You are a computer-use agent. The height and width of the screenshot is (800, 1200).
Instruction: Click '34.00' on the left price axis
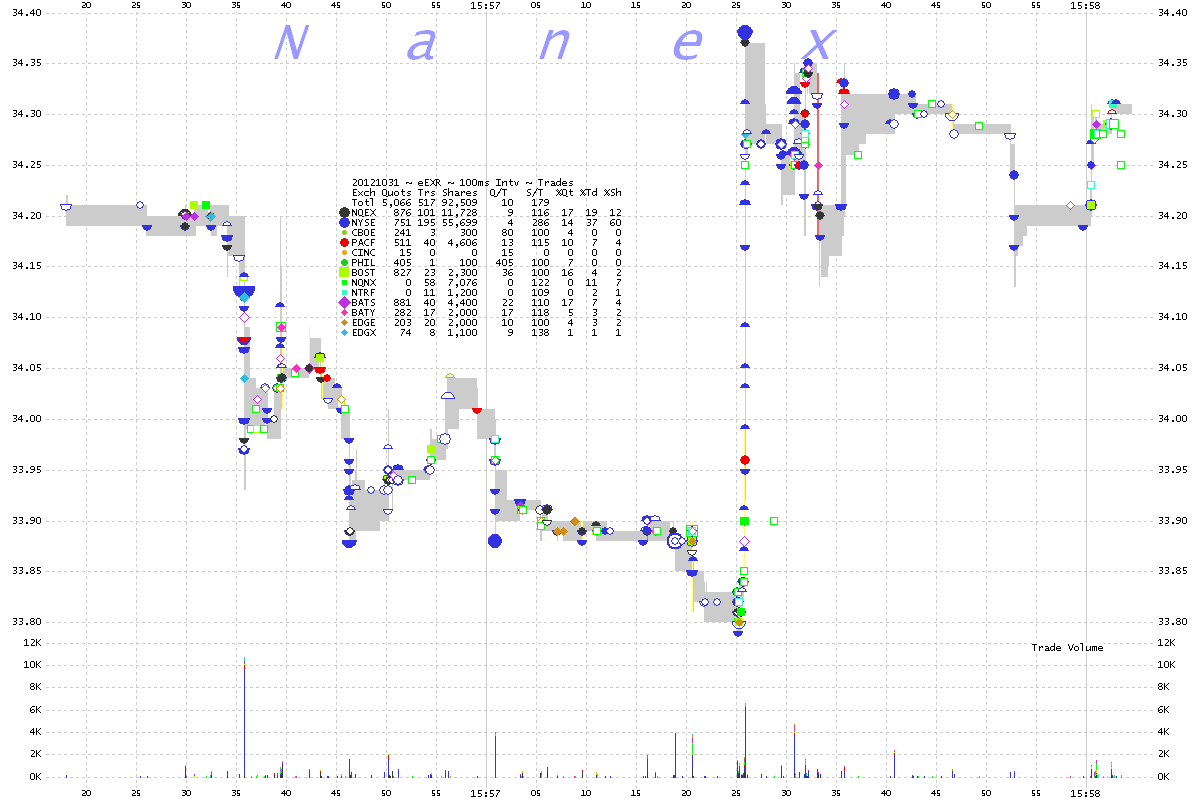(25, 418)
